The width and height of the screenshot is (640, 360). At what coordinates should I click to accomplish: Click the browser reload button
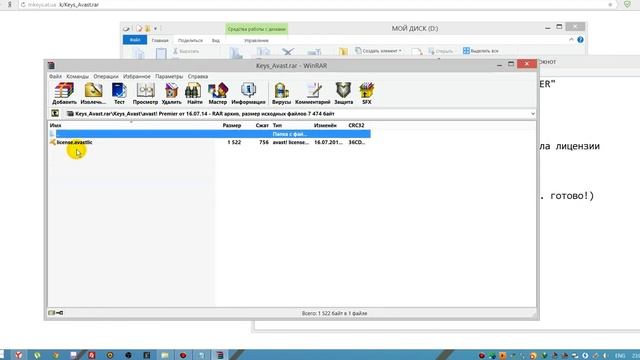(22, 4)
